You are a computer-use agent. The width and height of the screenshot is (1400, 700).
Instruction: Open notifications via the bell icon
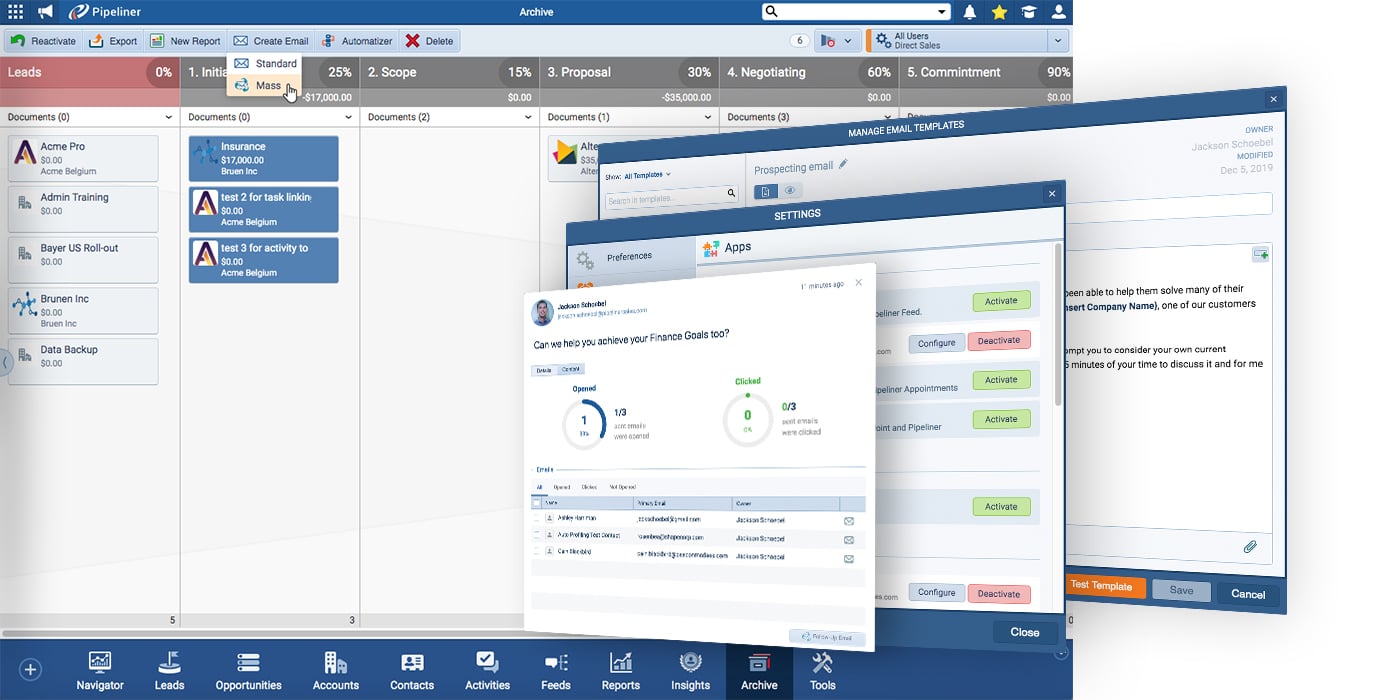pos(968,12)
